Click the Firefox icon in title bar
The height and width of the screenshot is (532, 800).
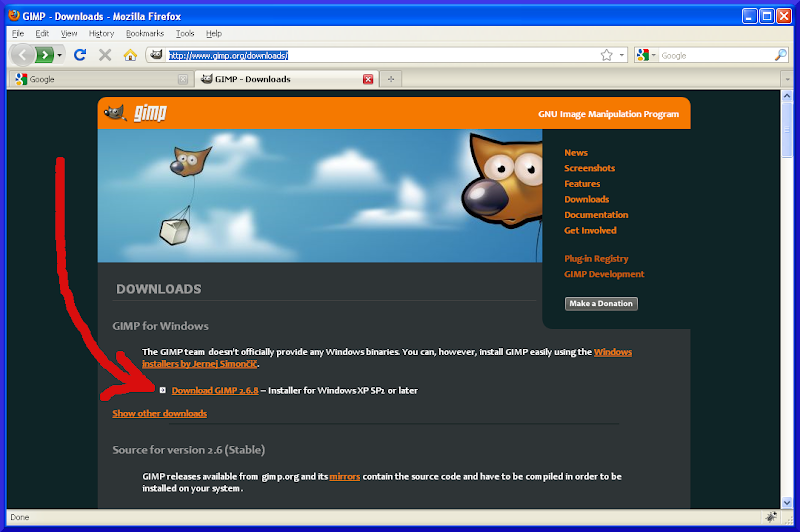14,16
